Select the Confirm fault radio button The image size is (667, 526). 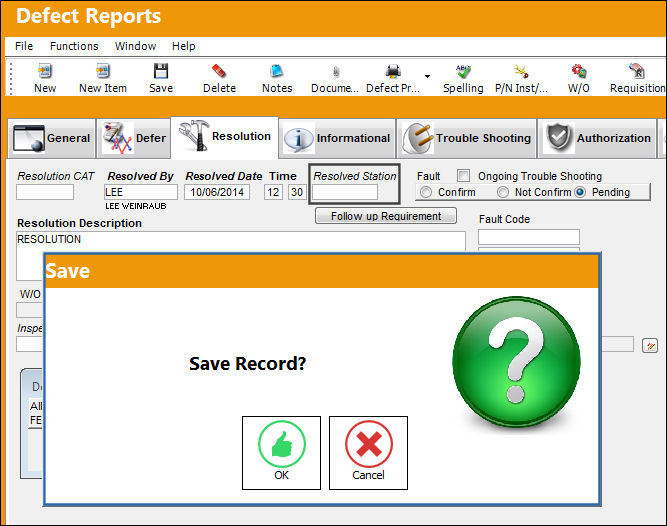[425, 192]
